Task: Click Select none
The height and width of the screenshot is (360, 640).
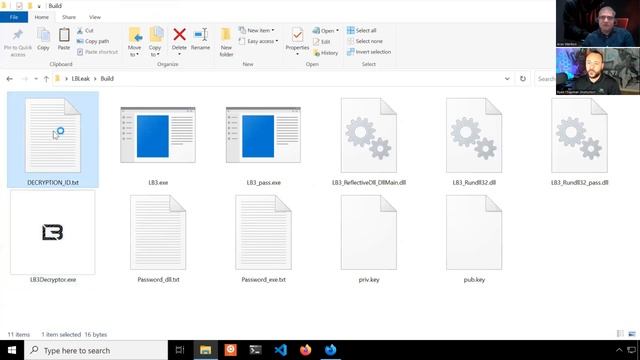Action: tap(365, 41)
